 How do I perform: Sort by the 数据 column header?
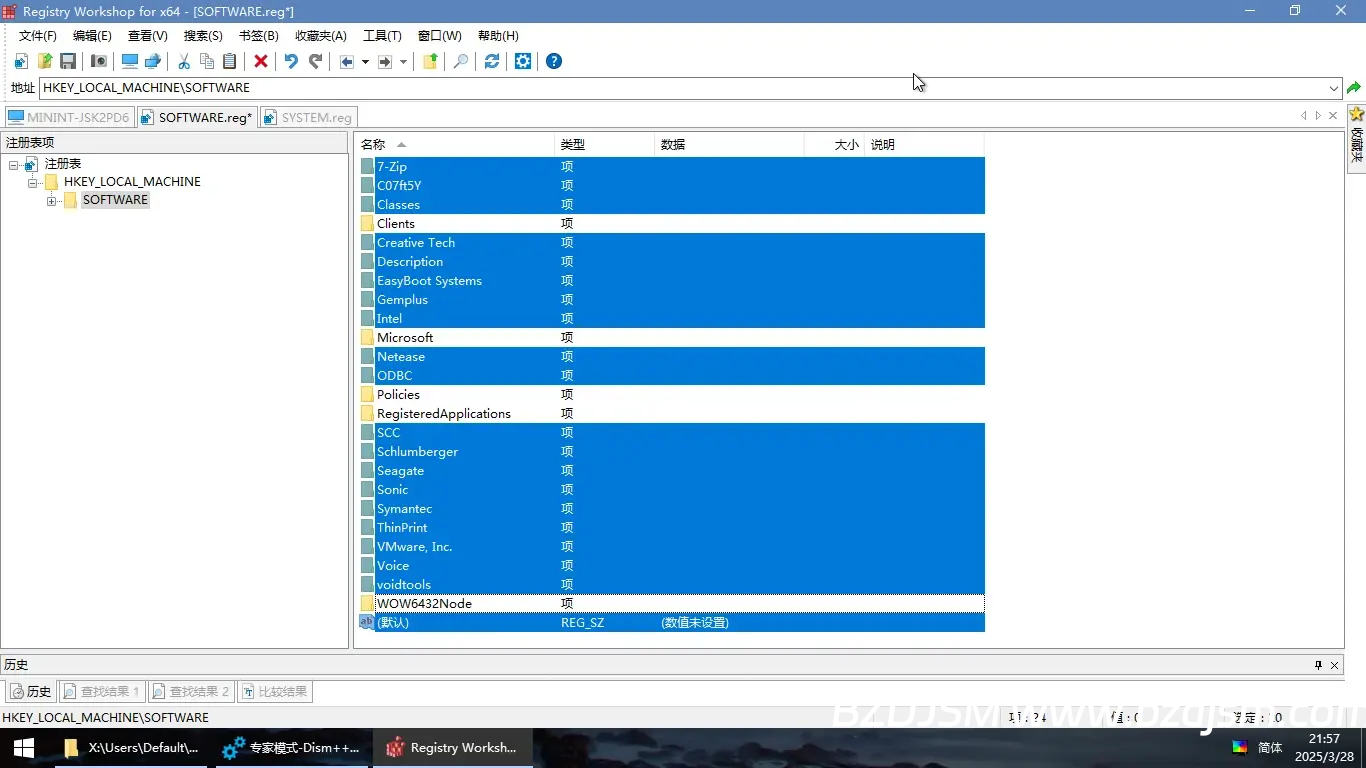(730, 145)
